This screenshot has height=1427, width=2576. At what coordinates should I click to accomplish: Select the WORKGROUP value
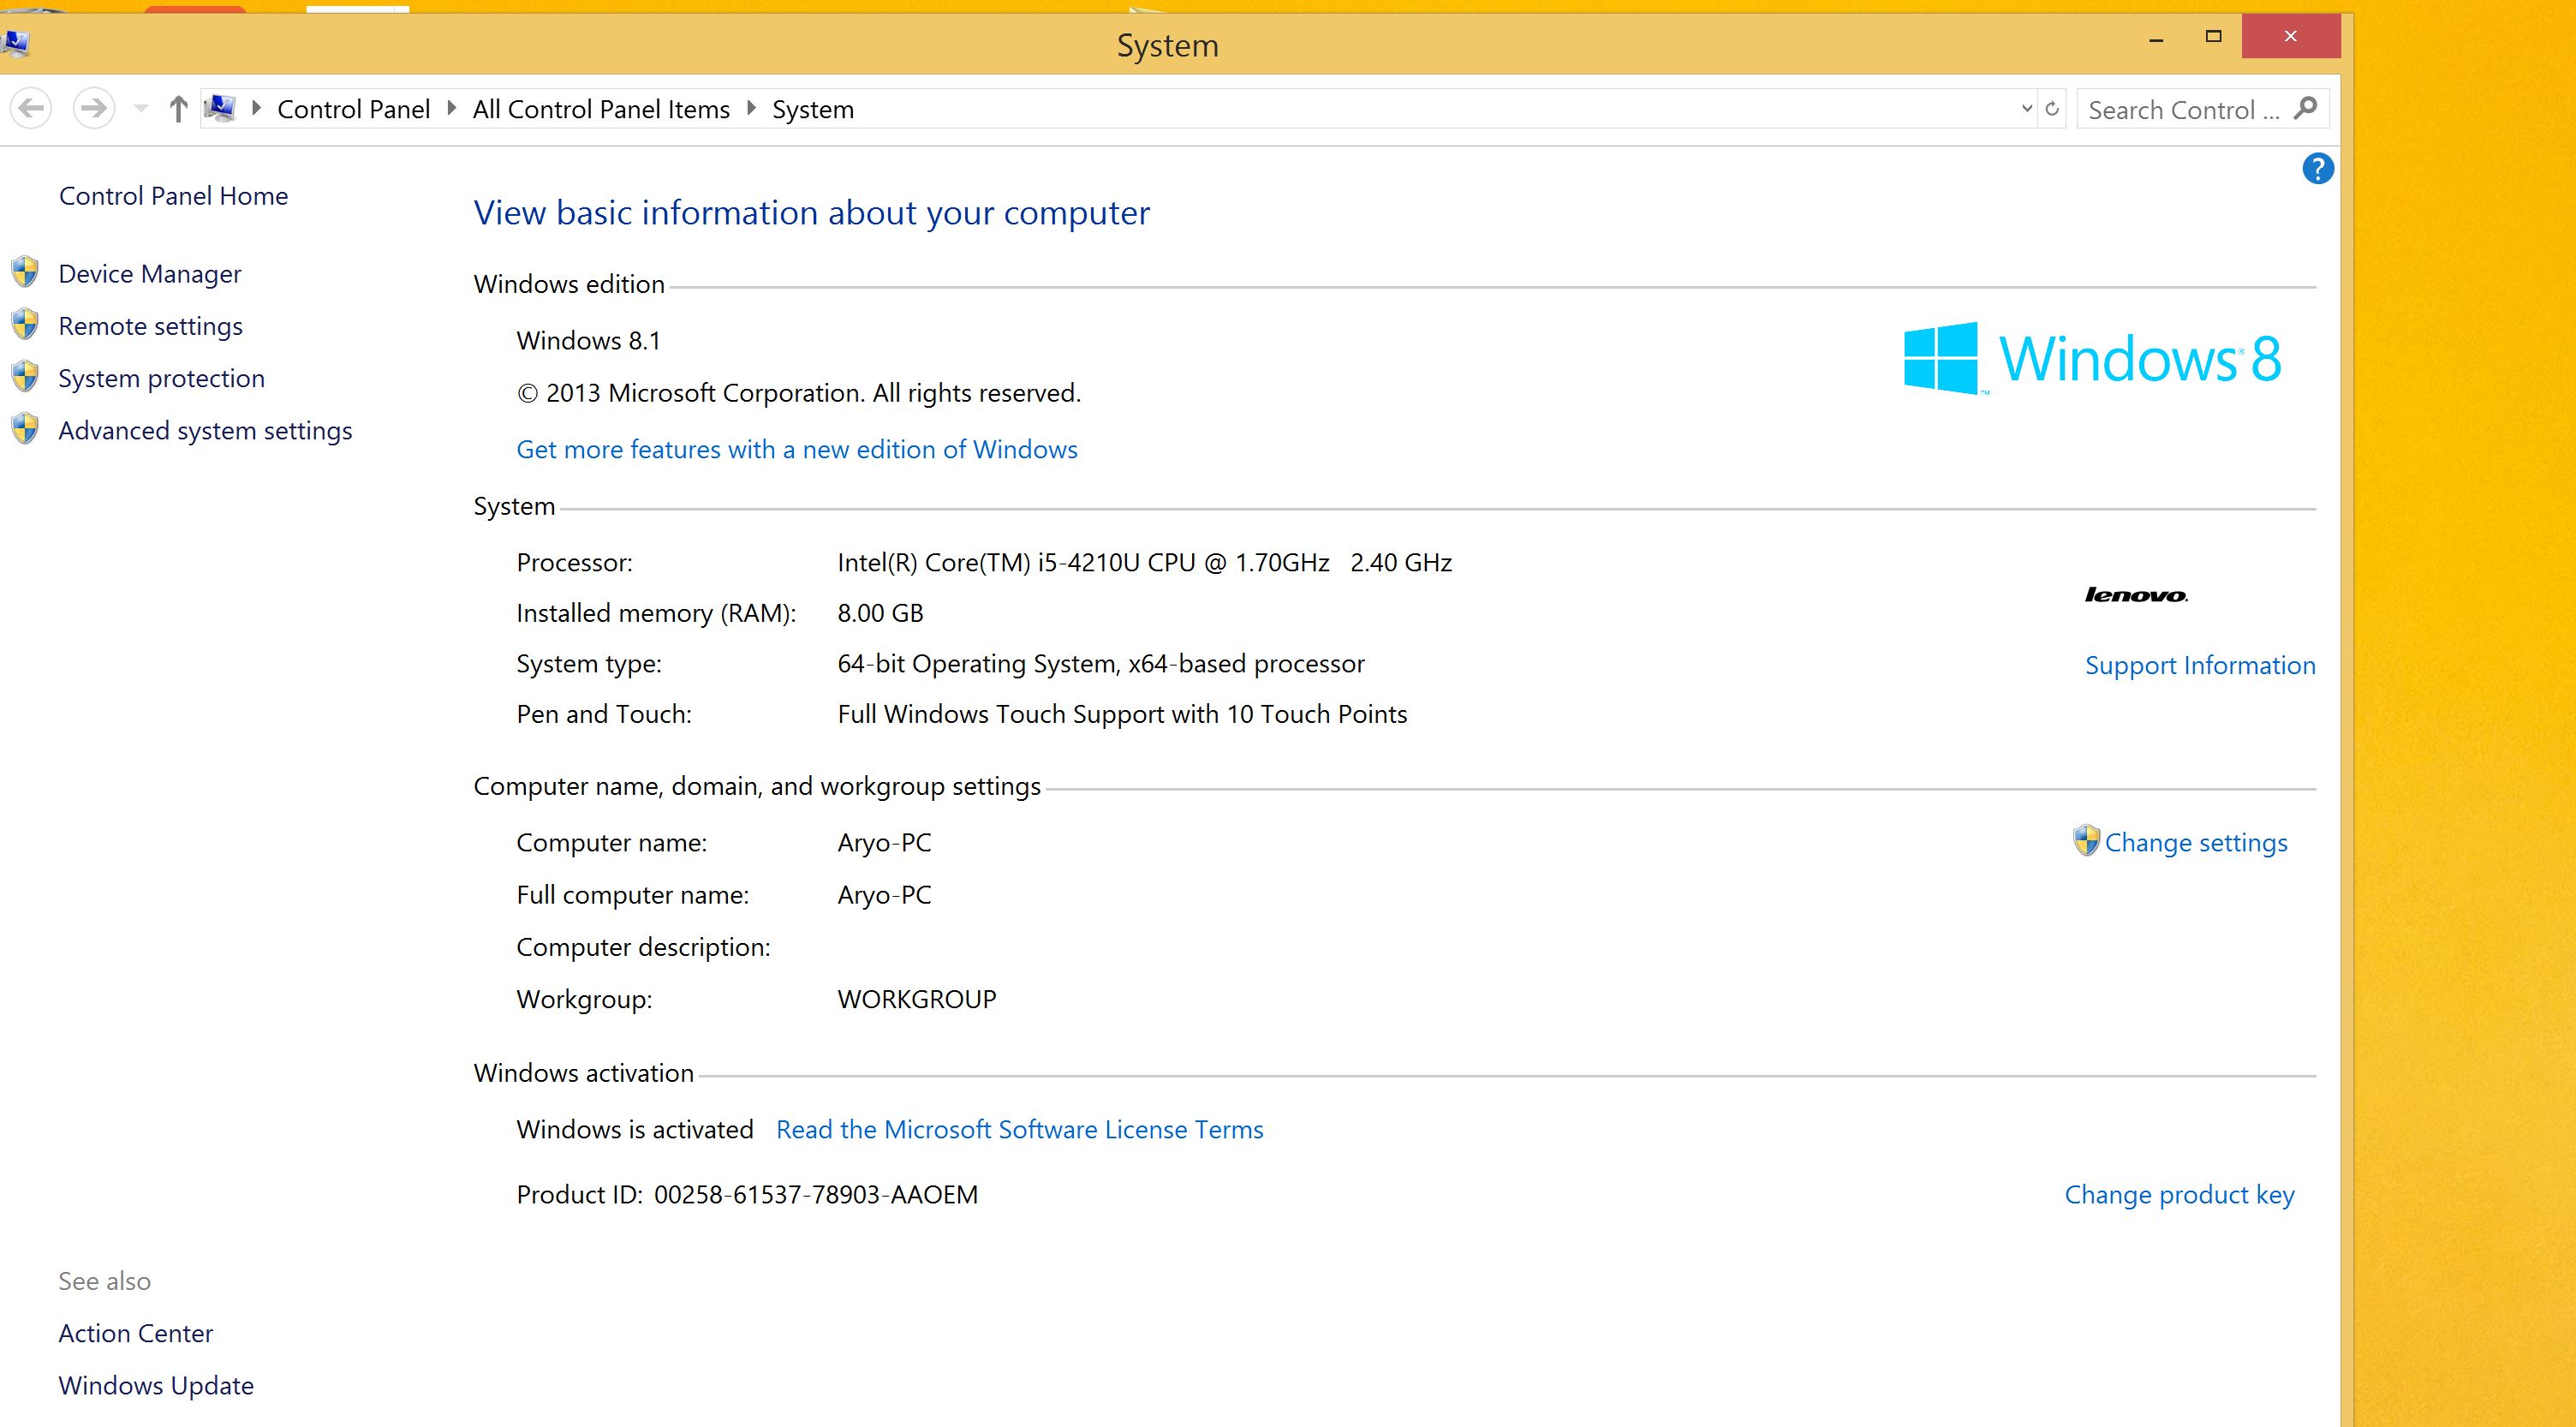pos(916,999)
